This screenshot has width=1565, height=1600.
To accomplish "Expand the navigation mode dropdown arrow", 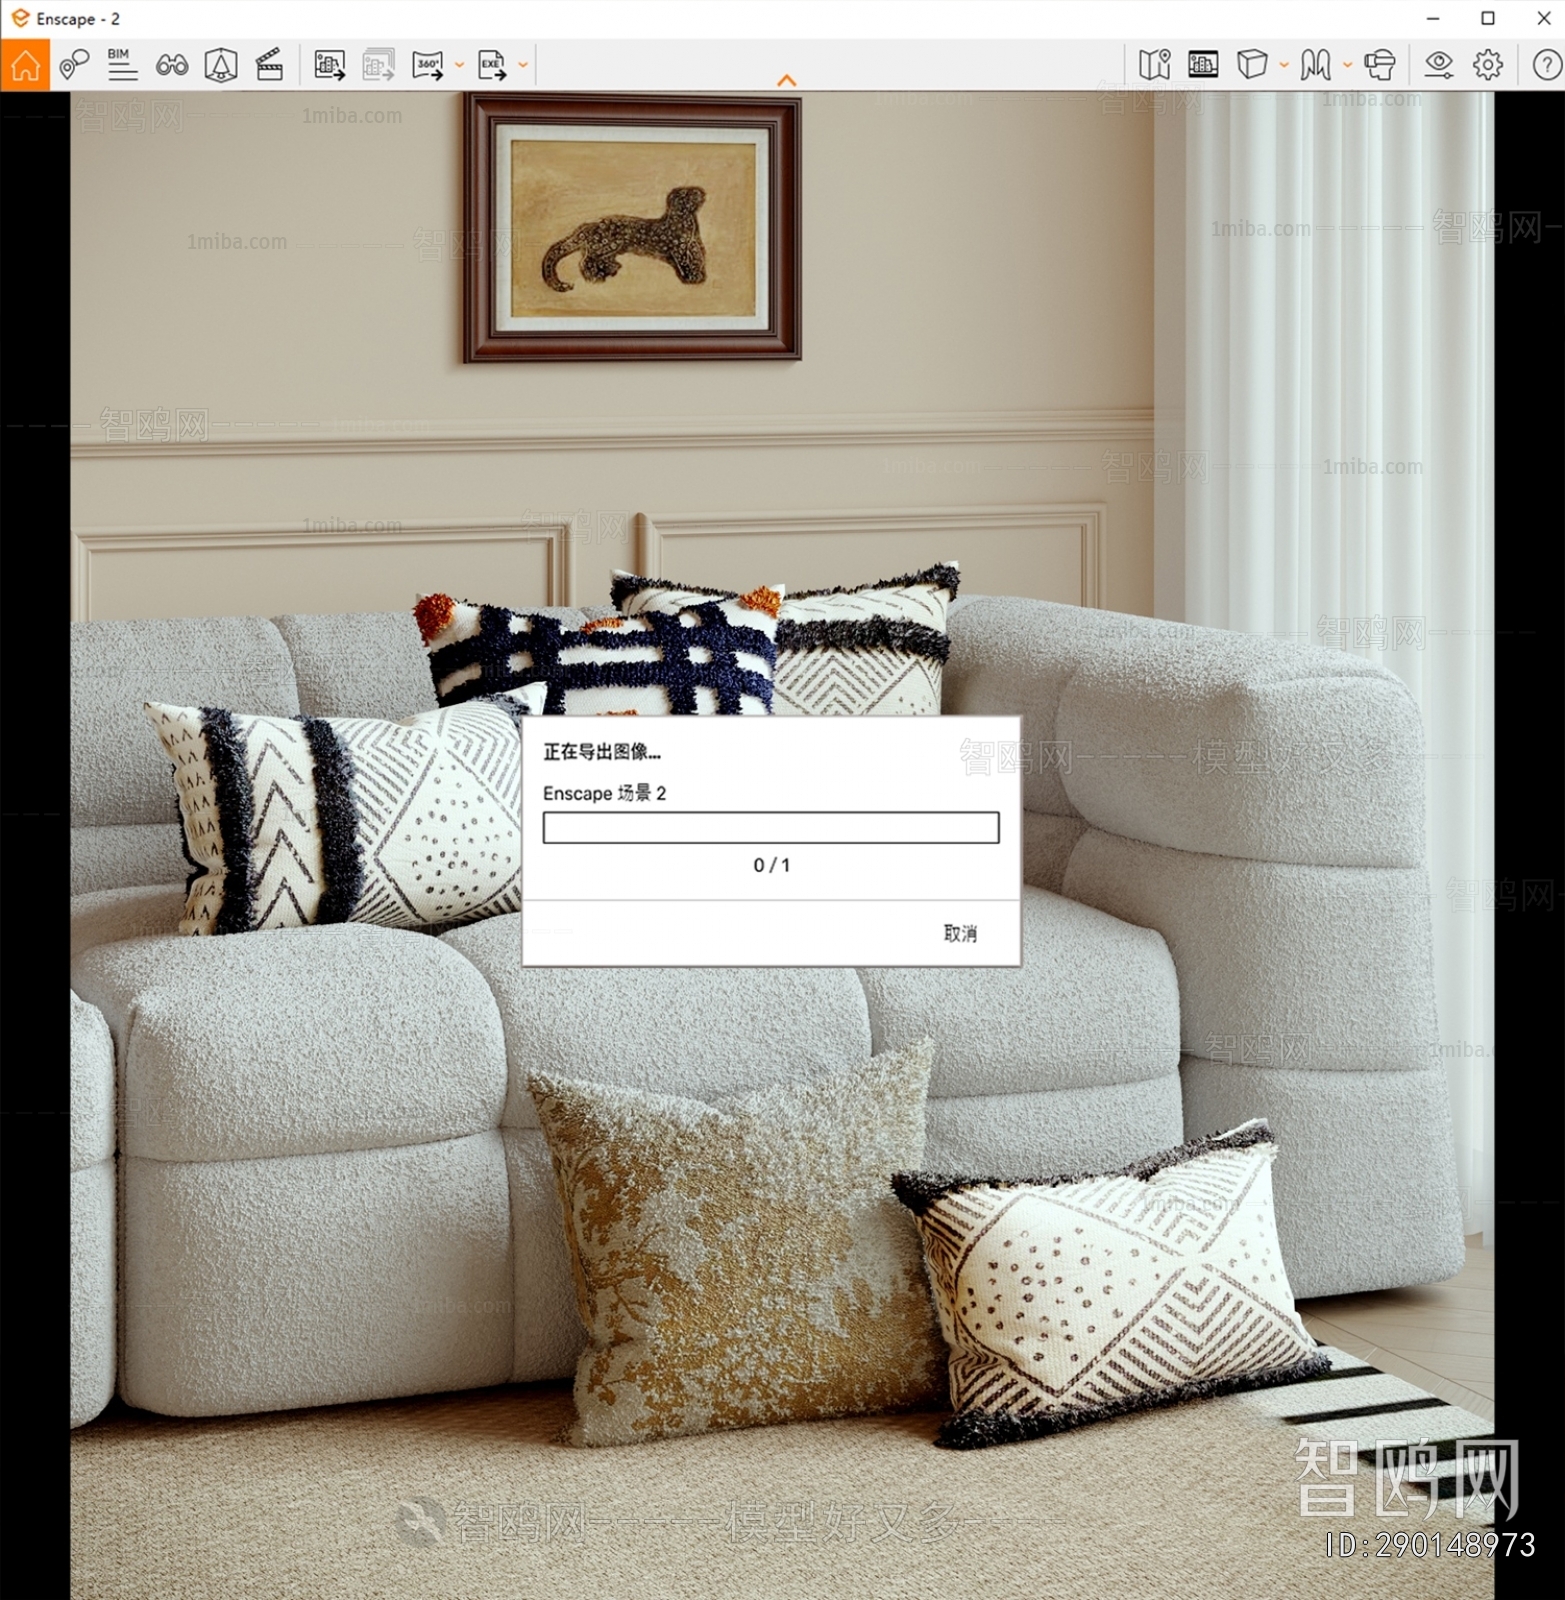I will point(1347,65).
